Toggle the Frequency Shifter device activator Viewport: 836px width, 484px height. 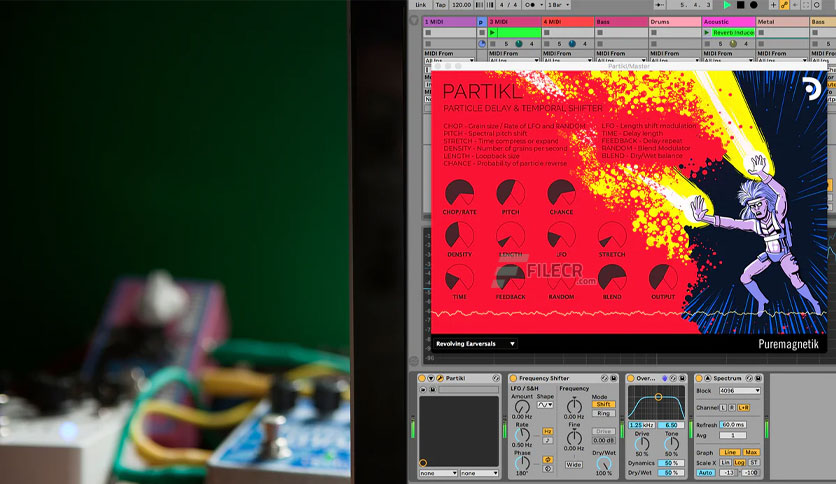[x=513, y=378]
